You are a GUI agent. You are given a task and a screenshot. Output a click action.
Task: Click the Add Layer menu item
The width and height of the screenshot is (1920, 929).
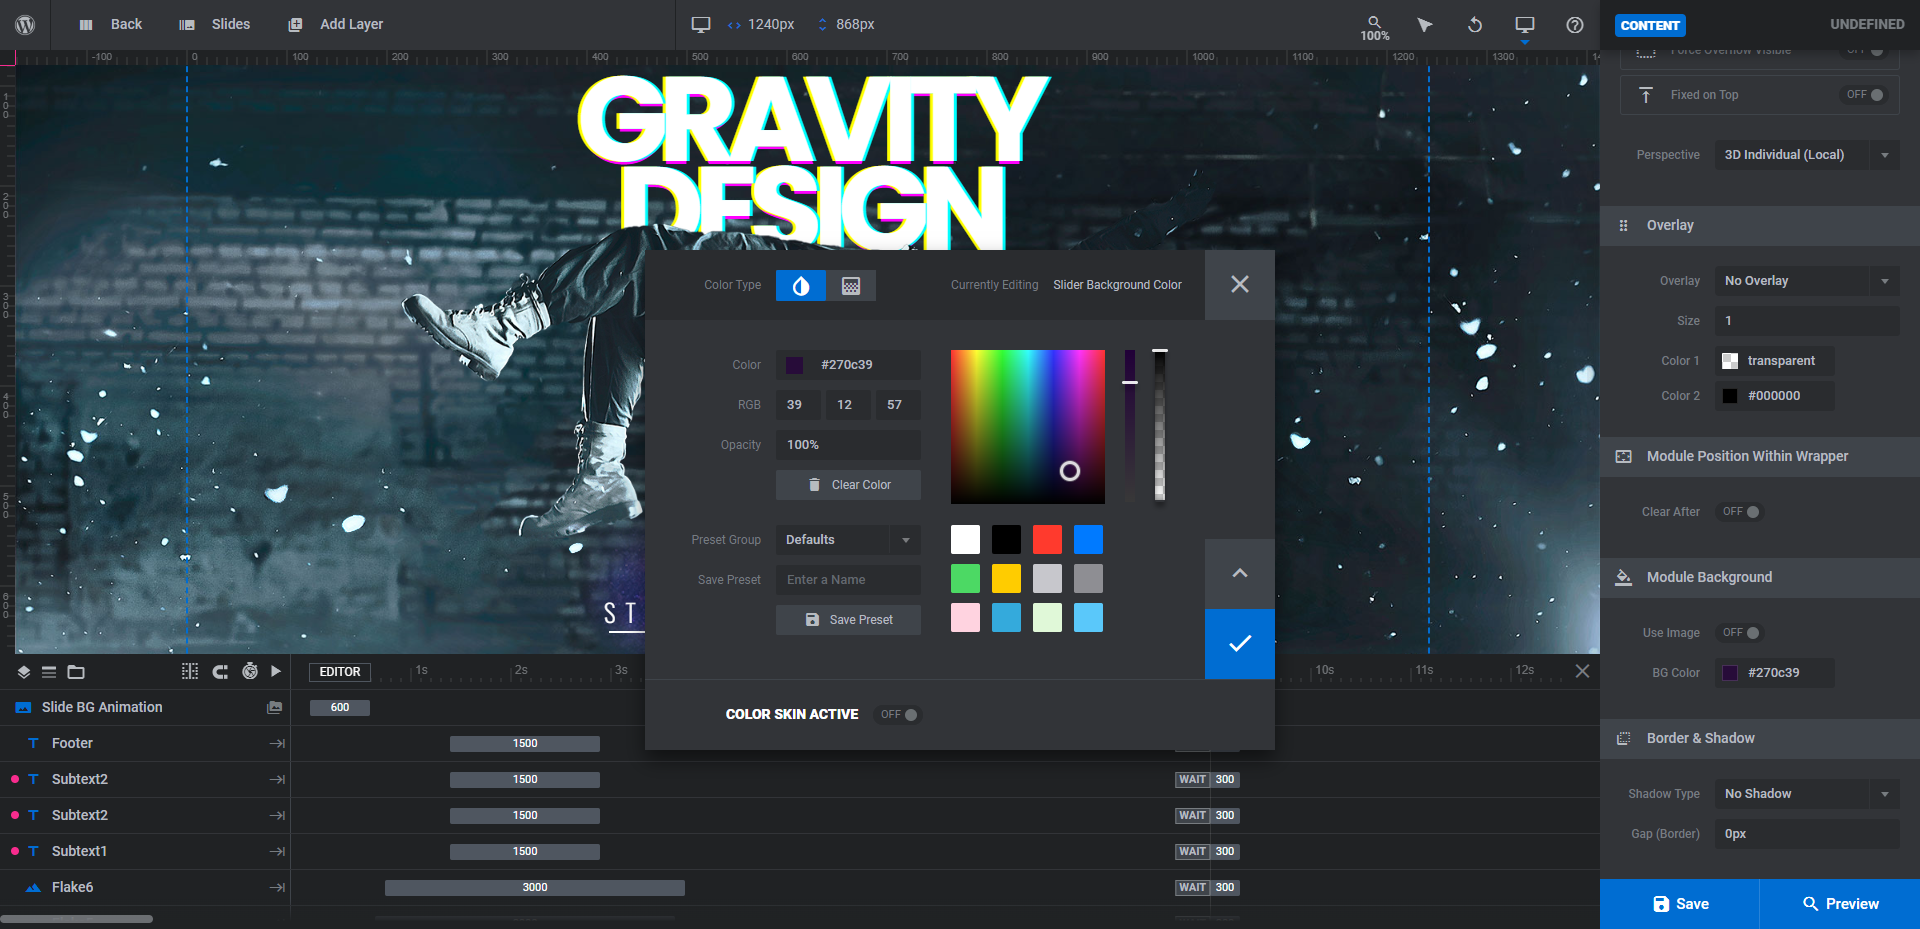coord(336,24)
